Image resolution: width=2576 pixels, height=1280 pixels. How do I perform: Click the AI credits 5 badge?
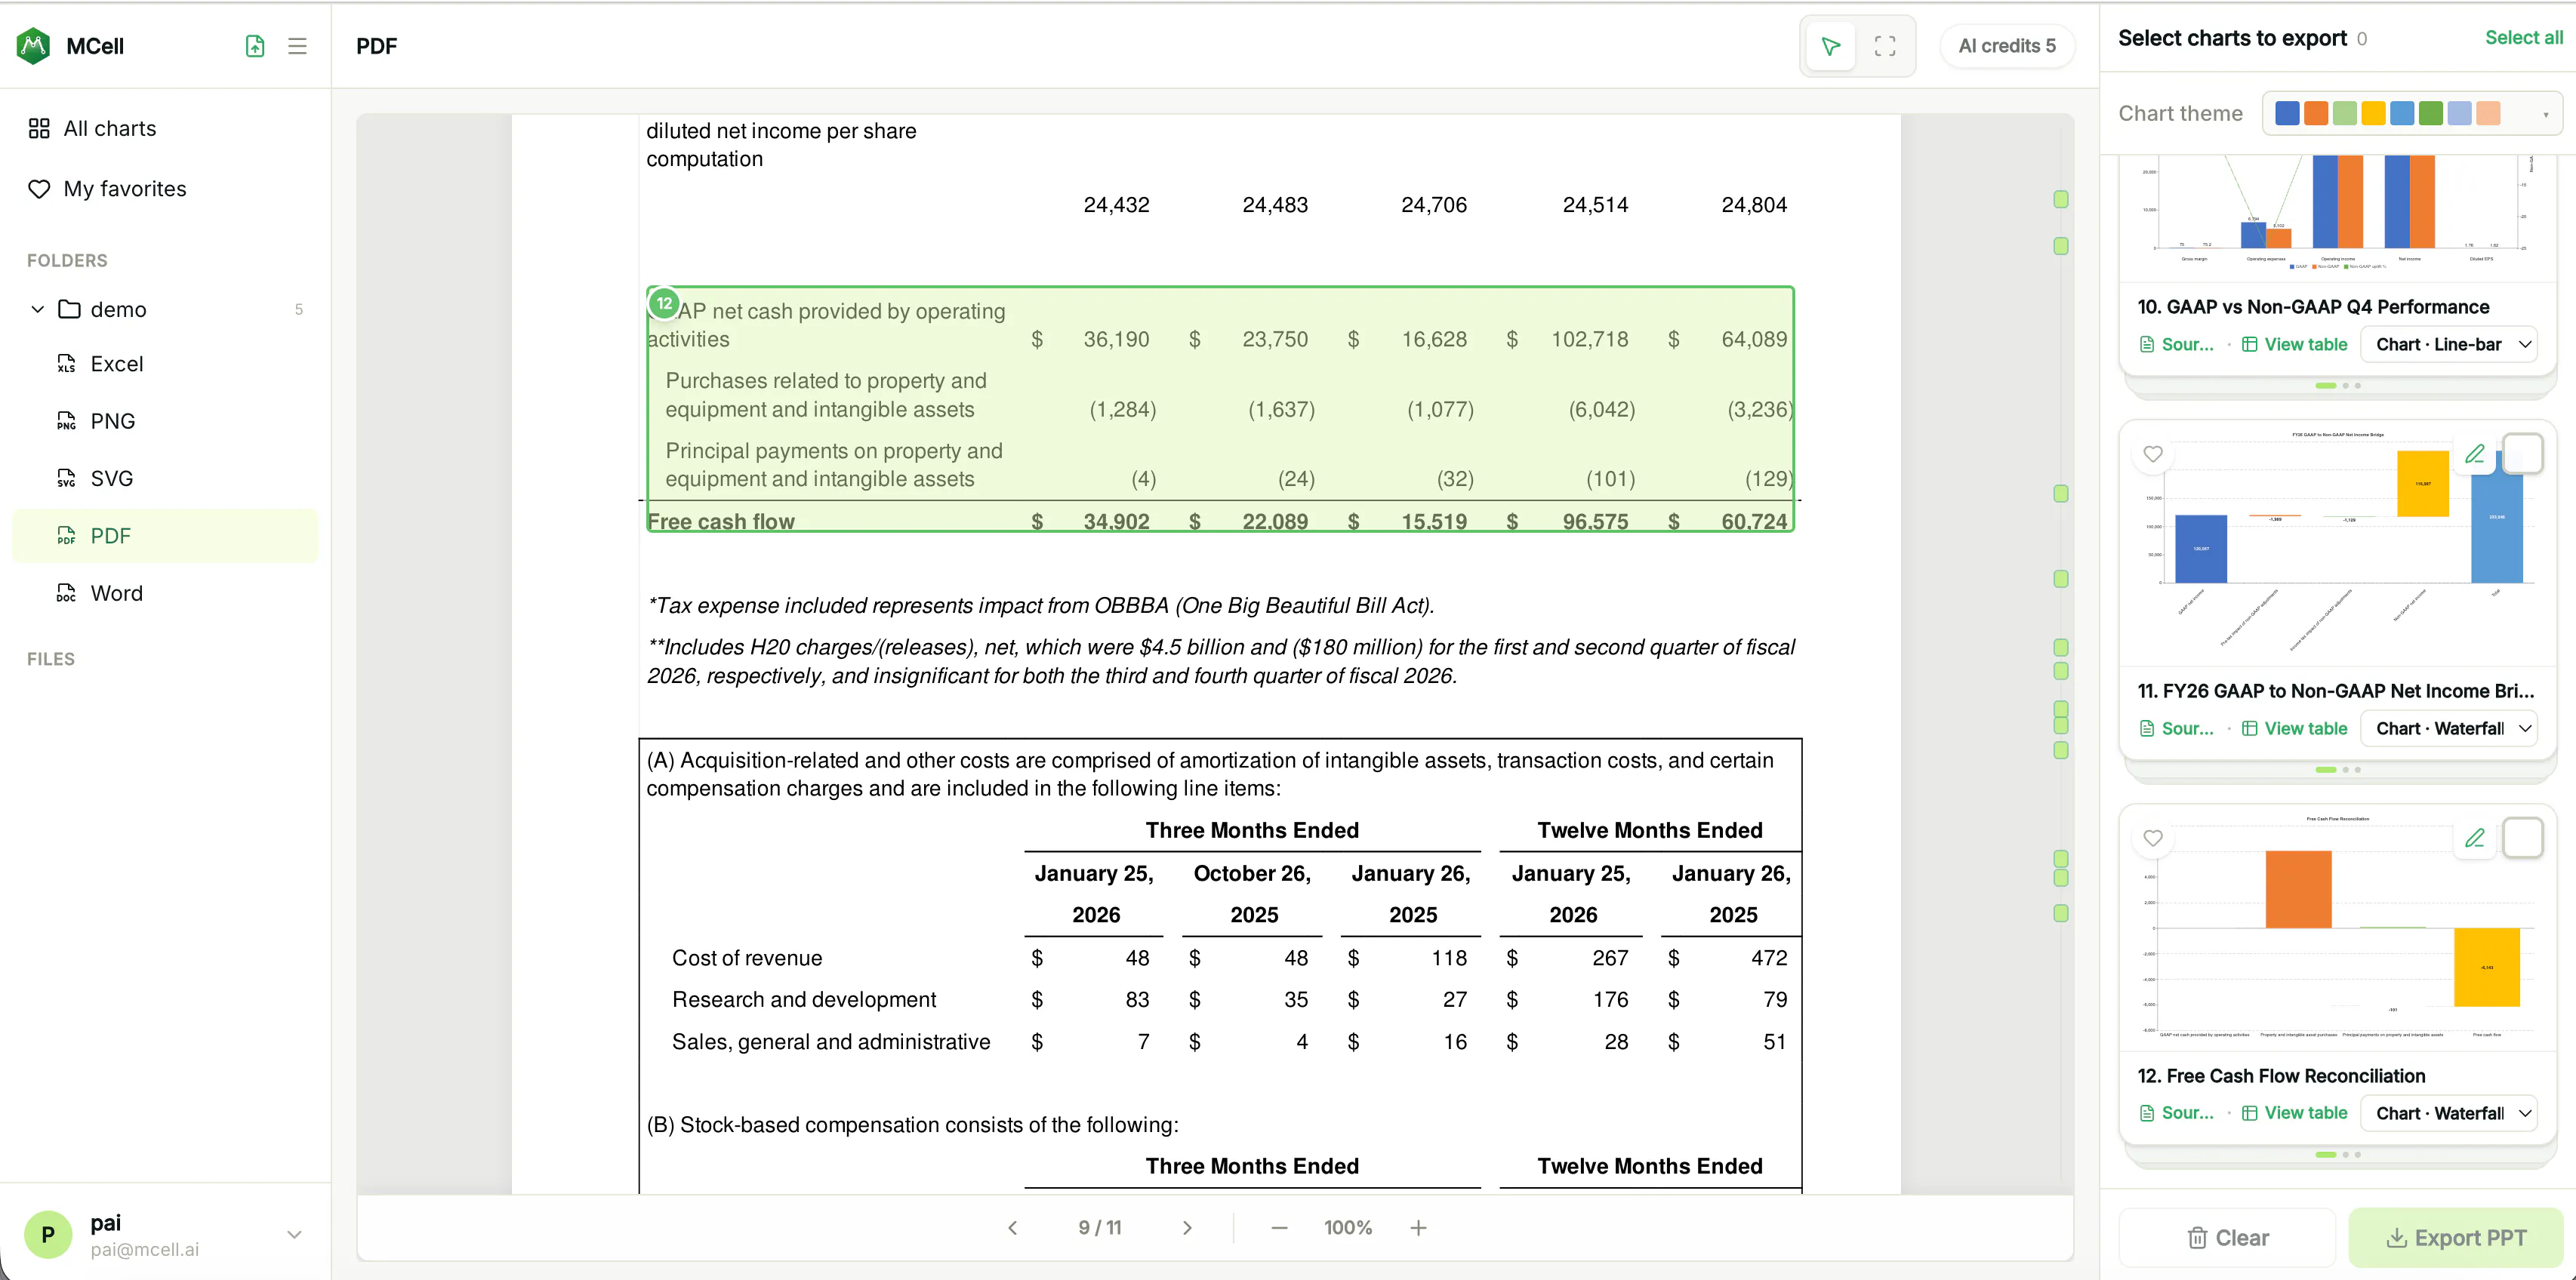click(x=2006, y=46)
